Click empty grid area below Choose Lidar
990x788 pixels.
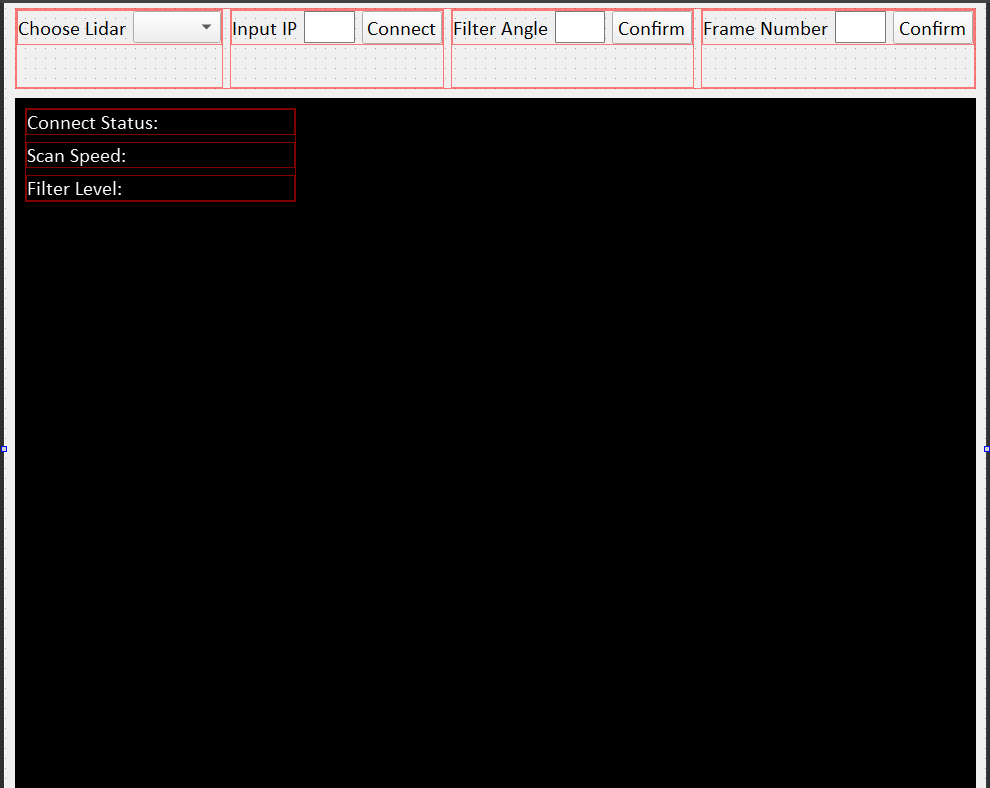118,67
